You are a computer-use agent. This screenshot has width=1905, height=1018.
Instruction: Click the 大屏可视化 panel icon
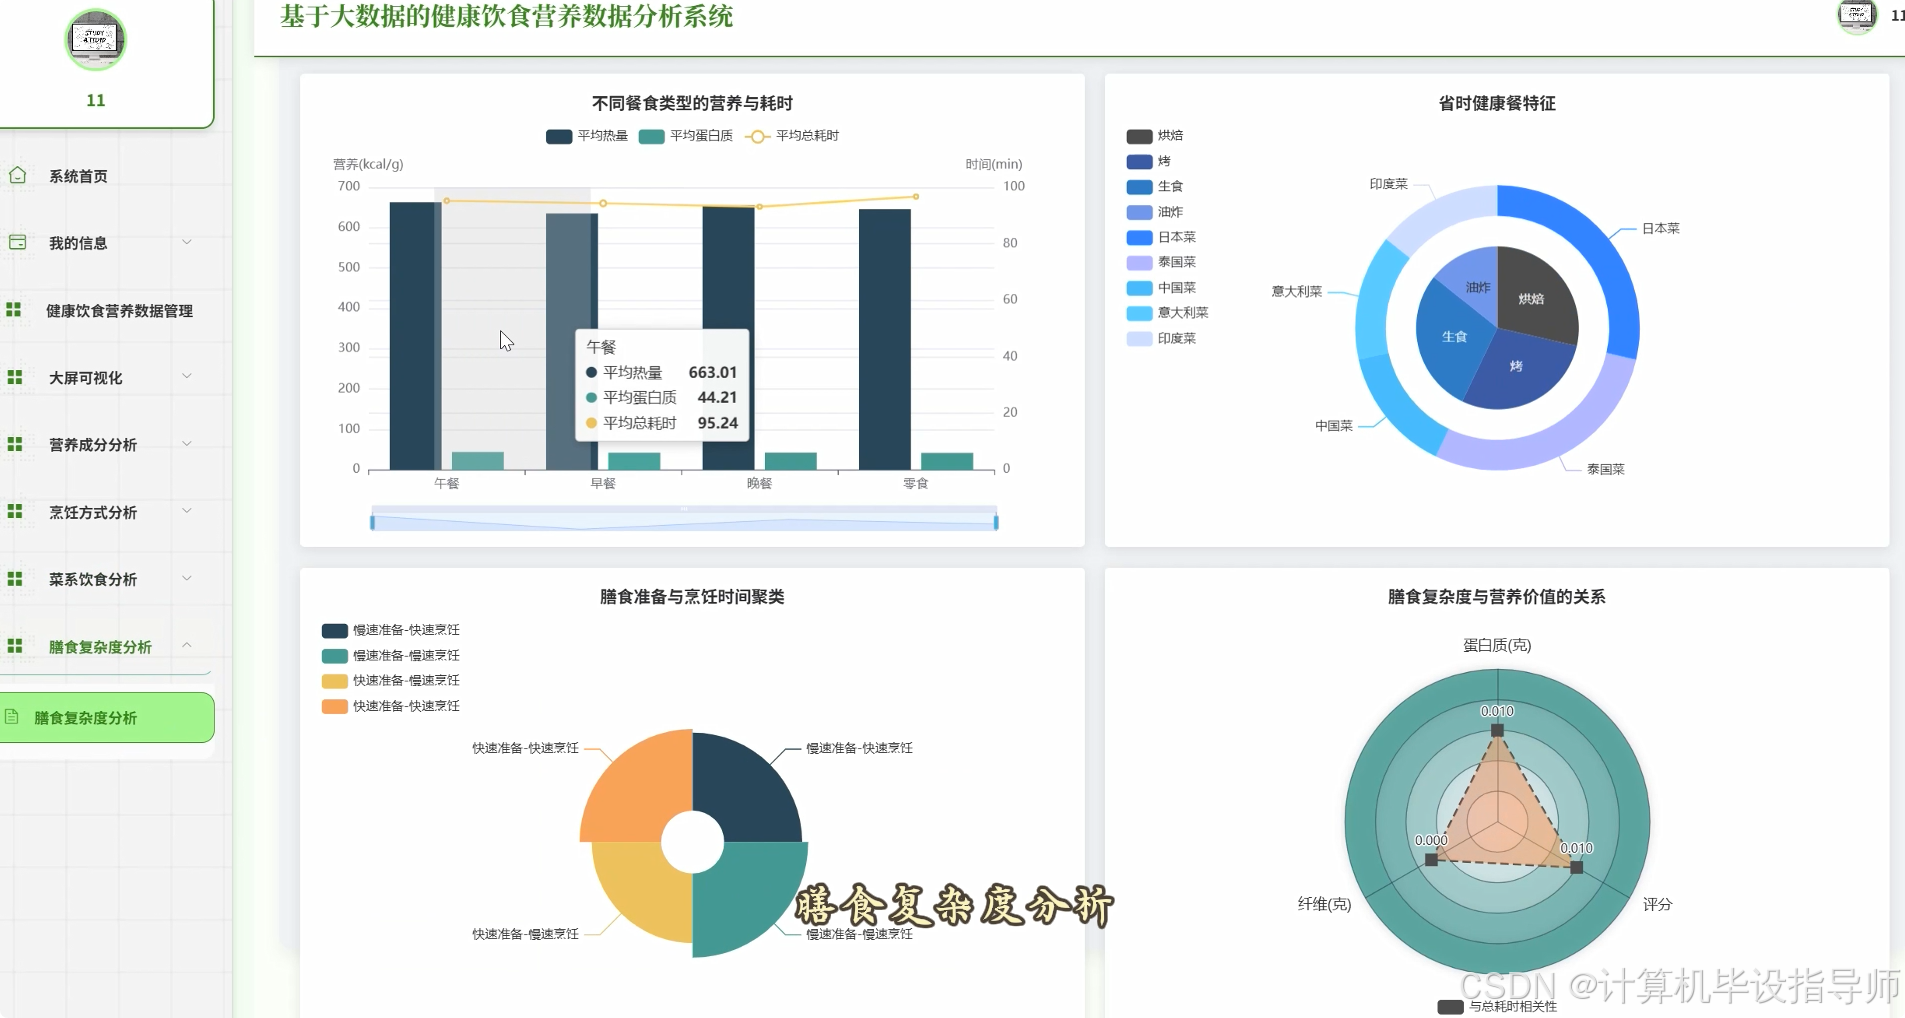pyautogui.click(x=14, y=376)
